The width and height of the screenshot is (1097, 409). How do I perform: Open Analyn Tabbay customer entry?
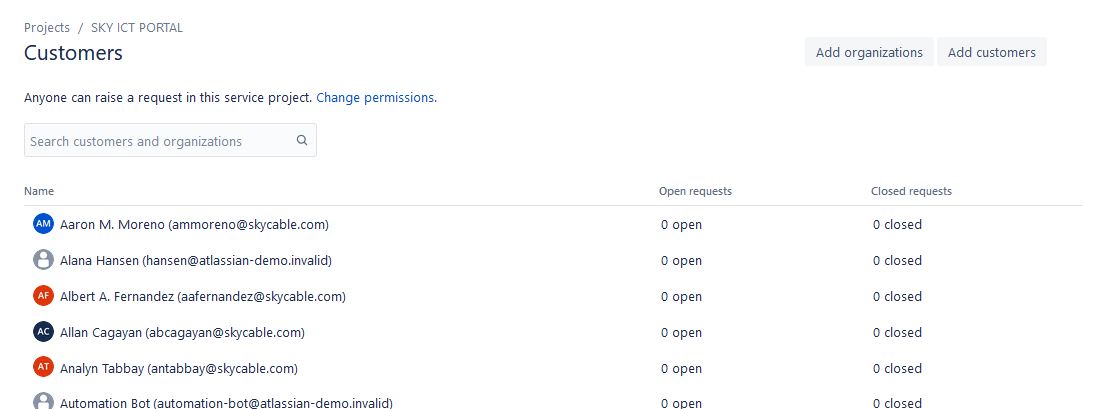click(179, 368)
